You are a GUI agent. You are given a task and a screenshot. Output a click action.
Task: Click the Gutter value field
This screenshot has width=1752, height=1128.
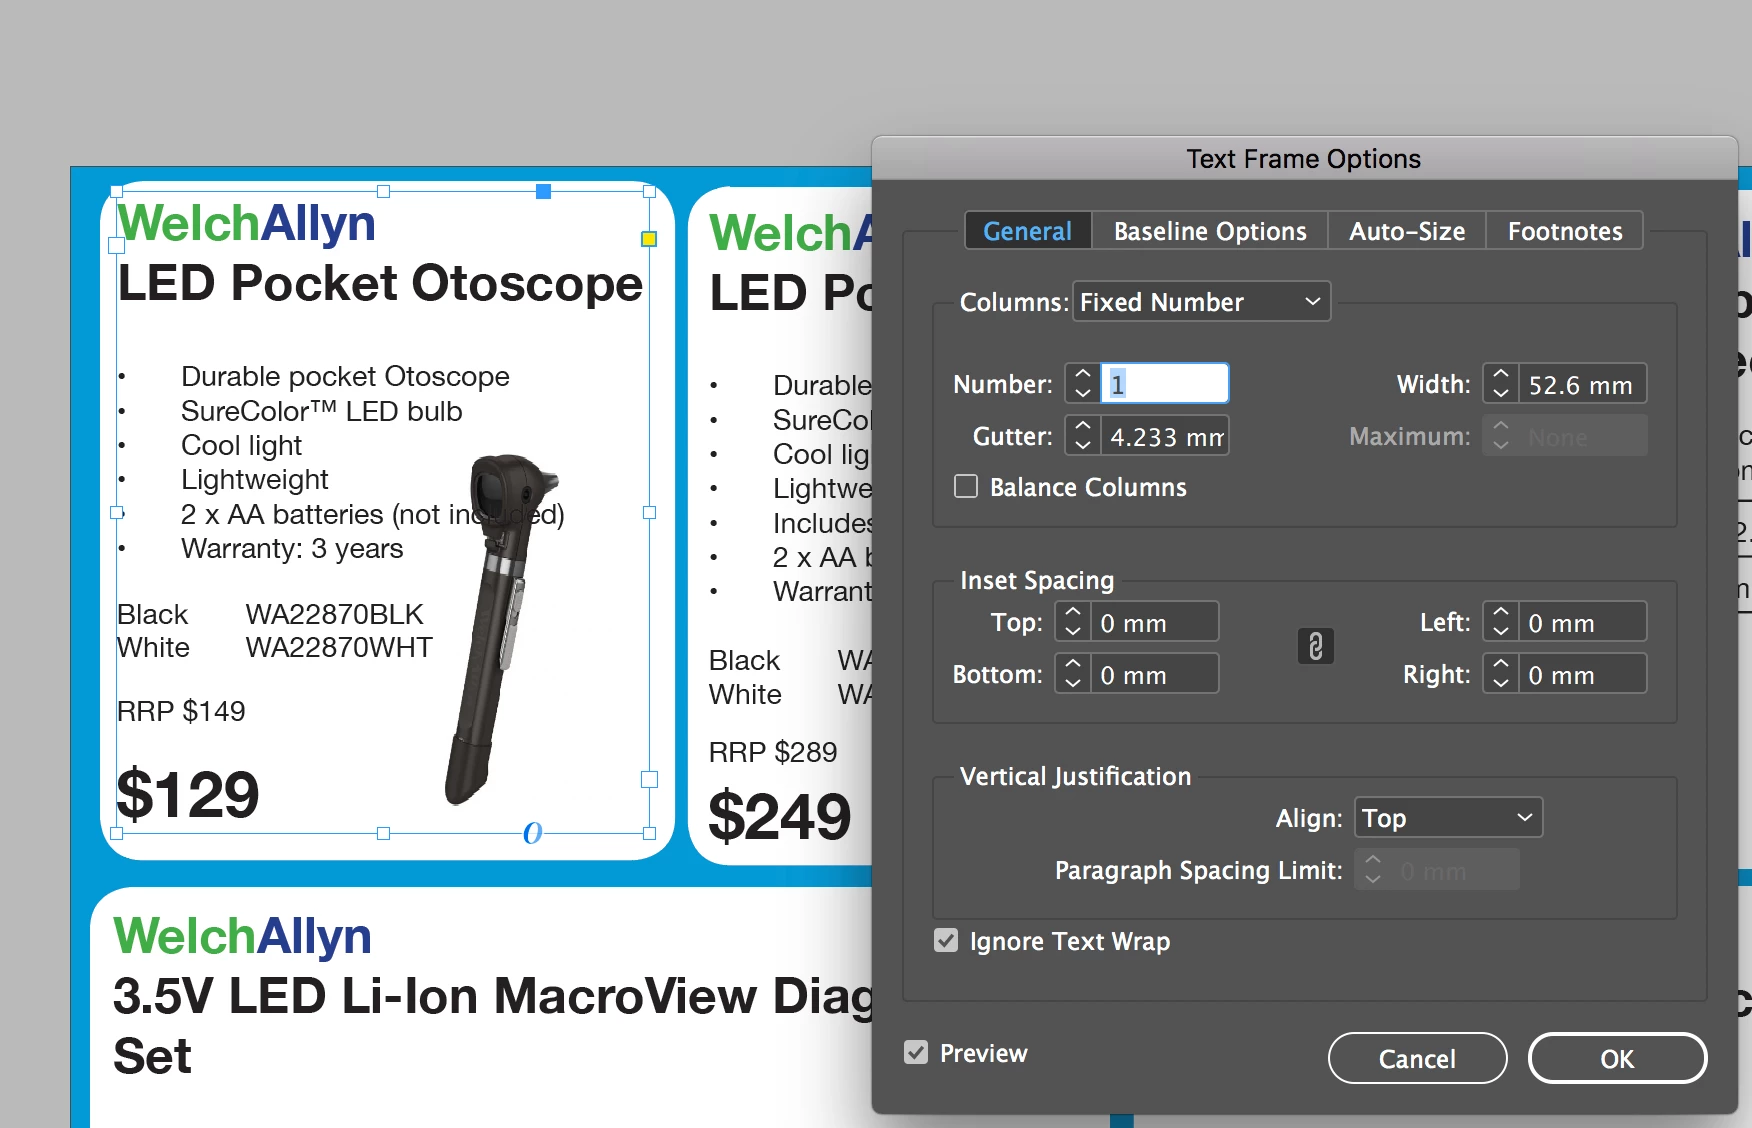coord(1164,436)
